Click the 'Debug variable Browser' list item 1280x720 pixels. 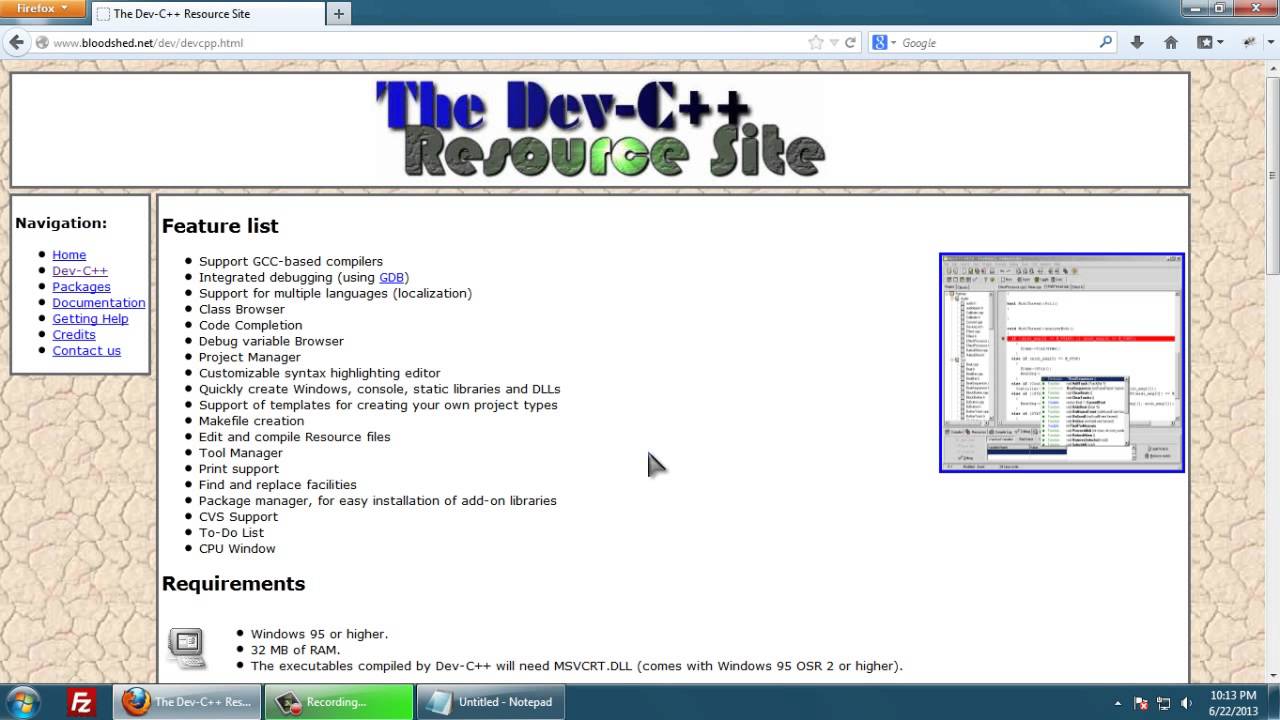tap(271, 341)
